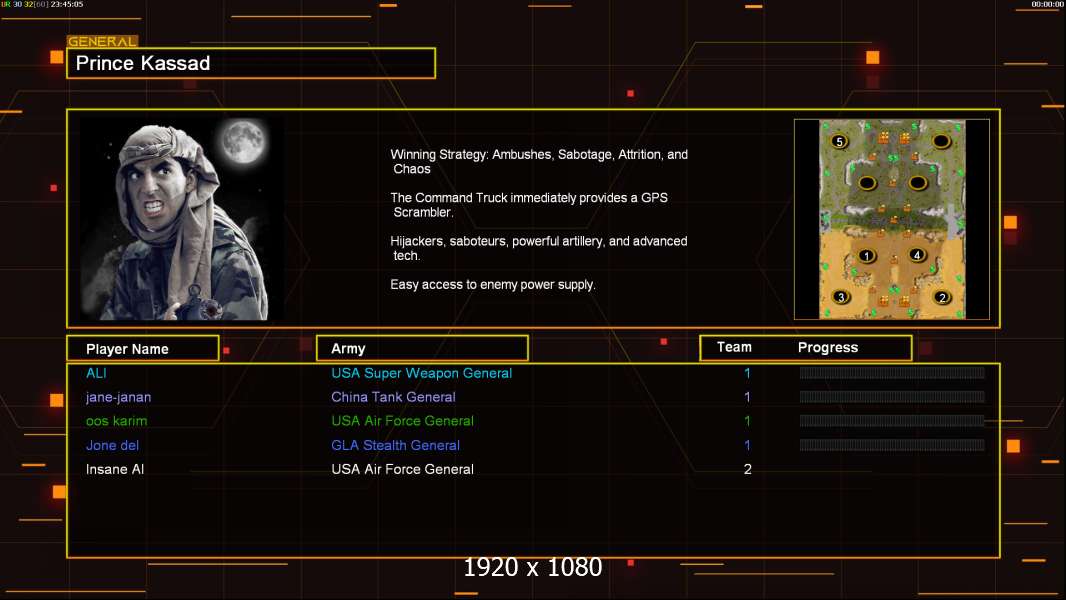
Task: Select player oos karim
Action: click(x=116, y=421)
